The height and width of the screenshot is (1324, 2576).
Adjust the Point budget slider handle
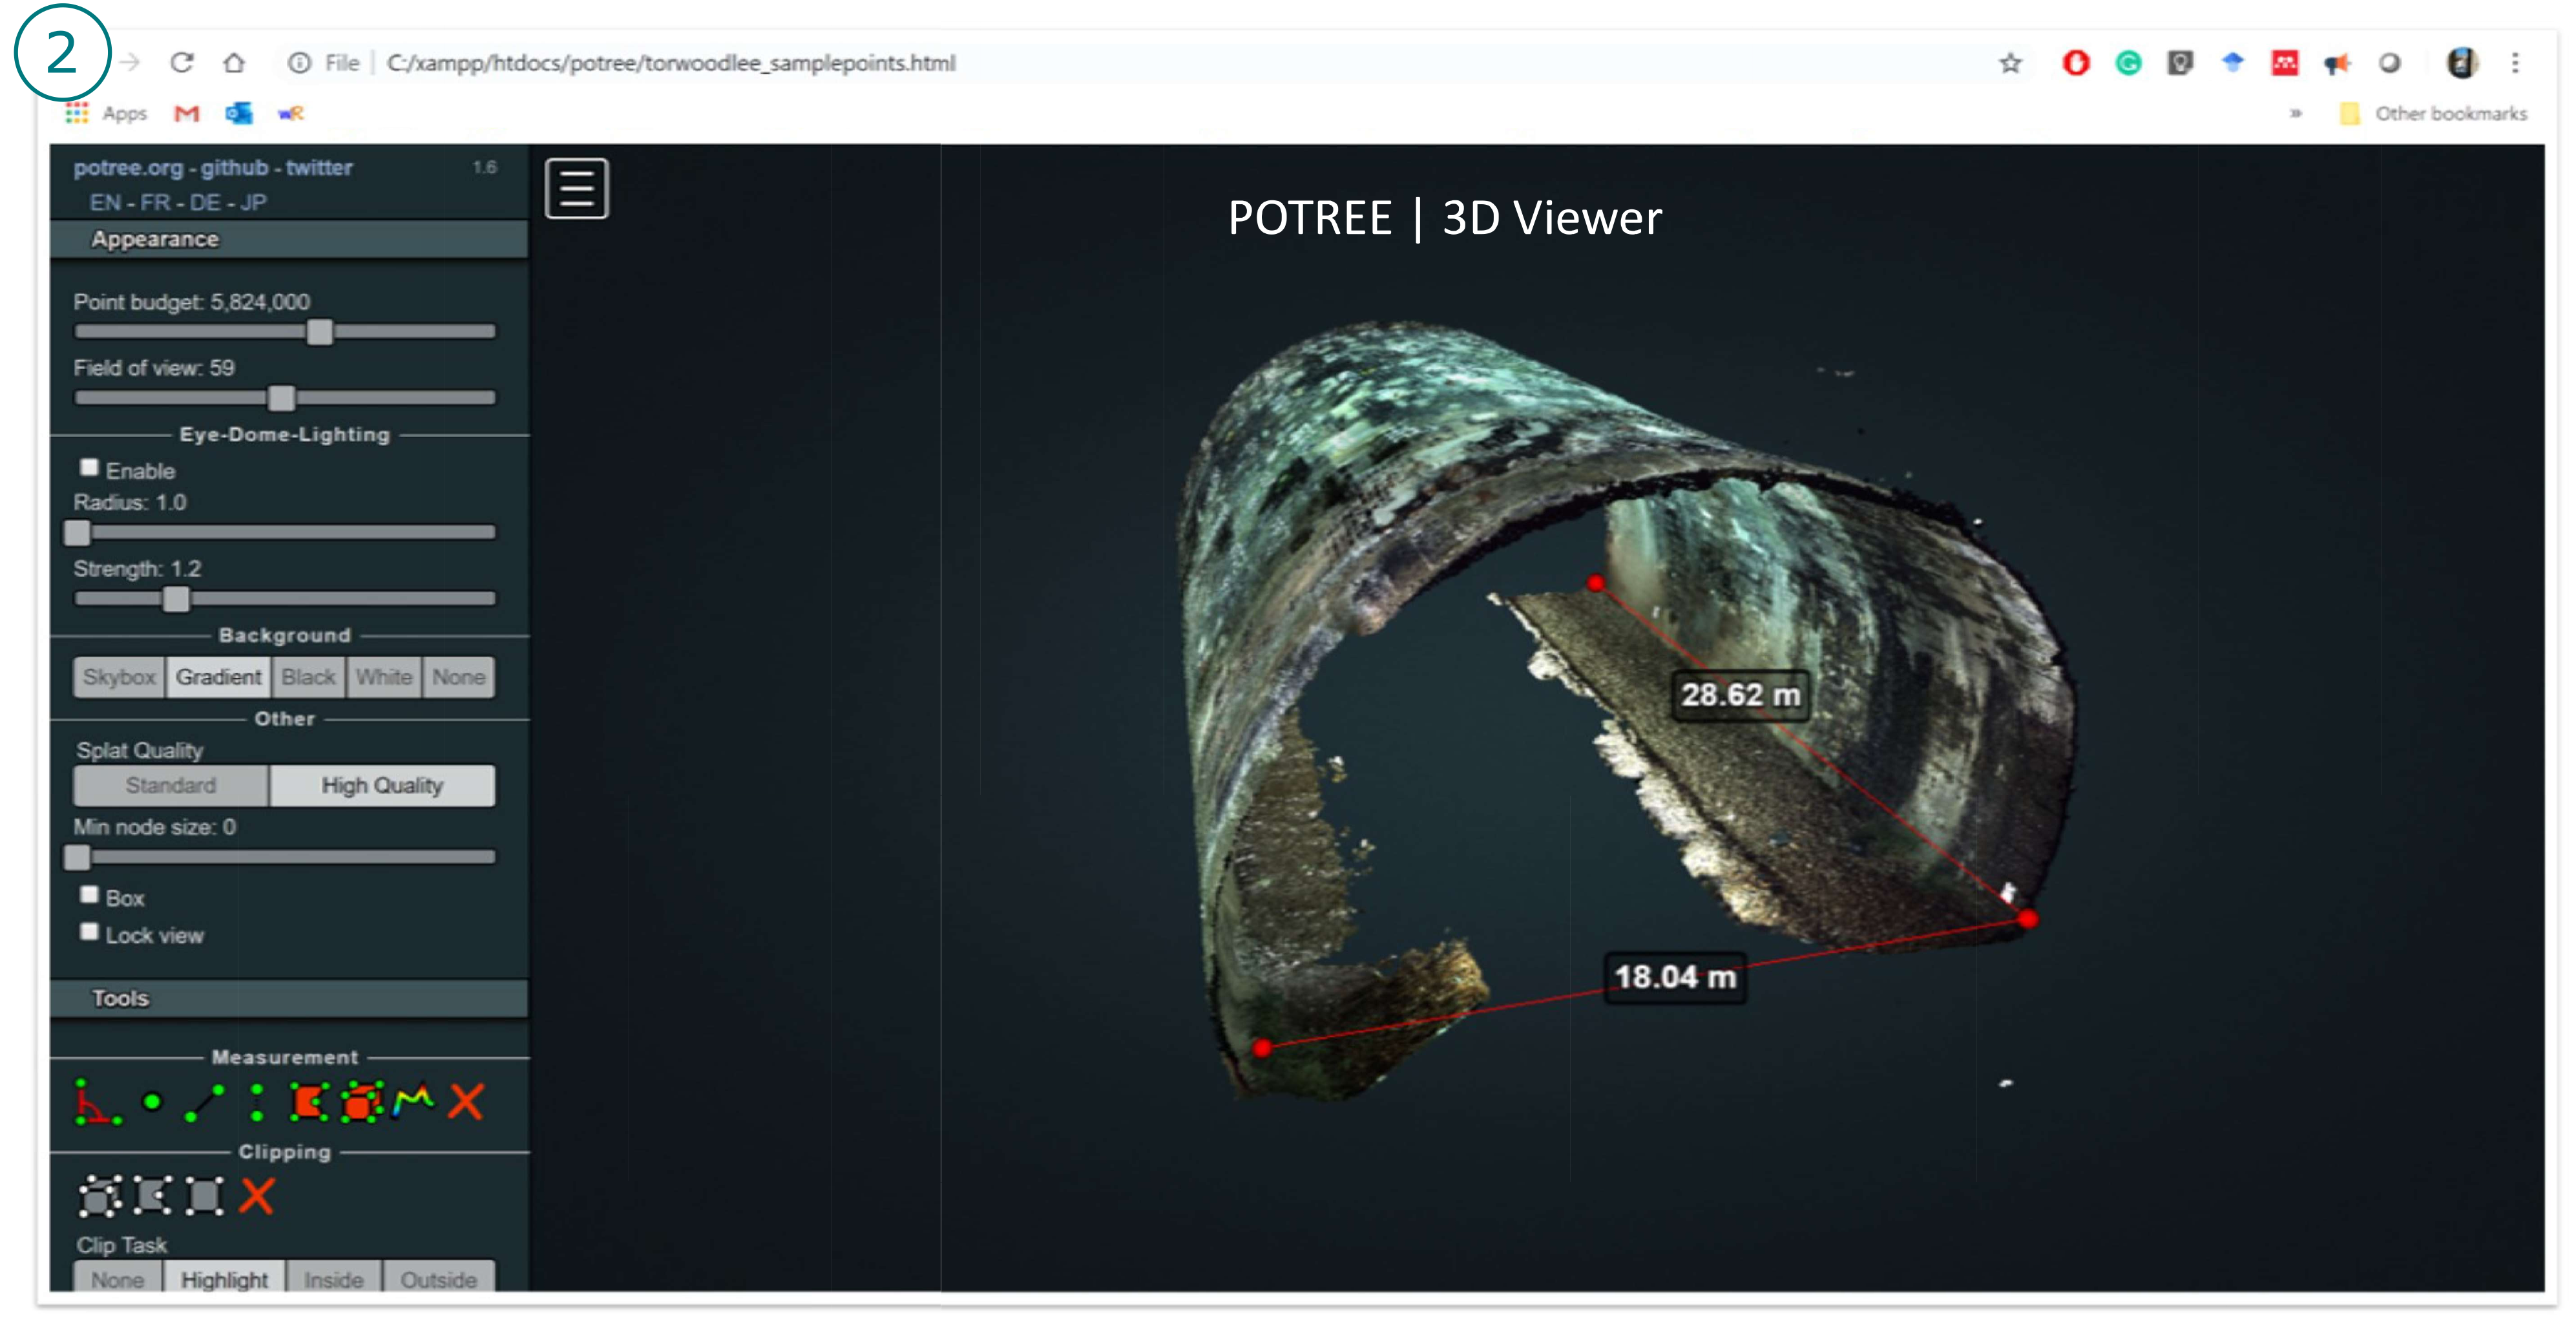[x=319, y=332]
